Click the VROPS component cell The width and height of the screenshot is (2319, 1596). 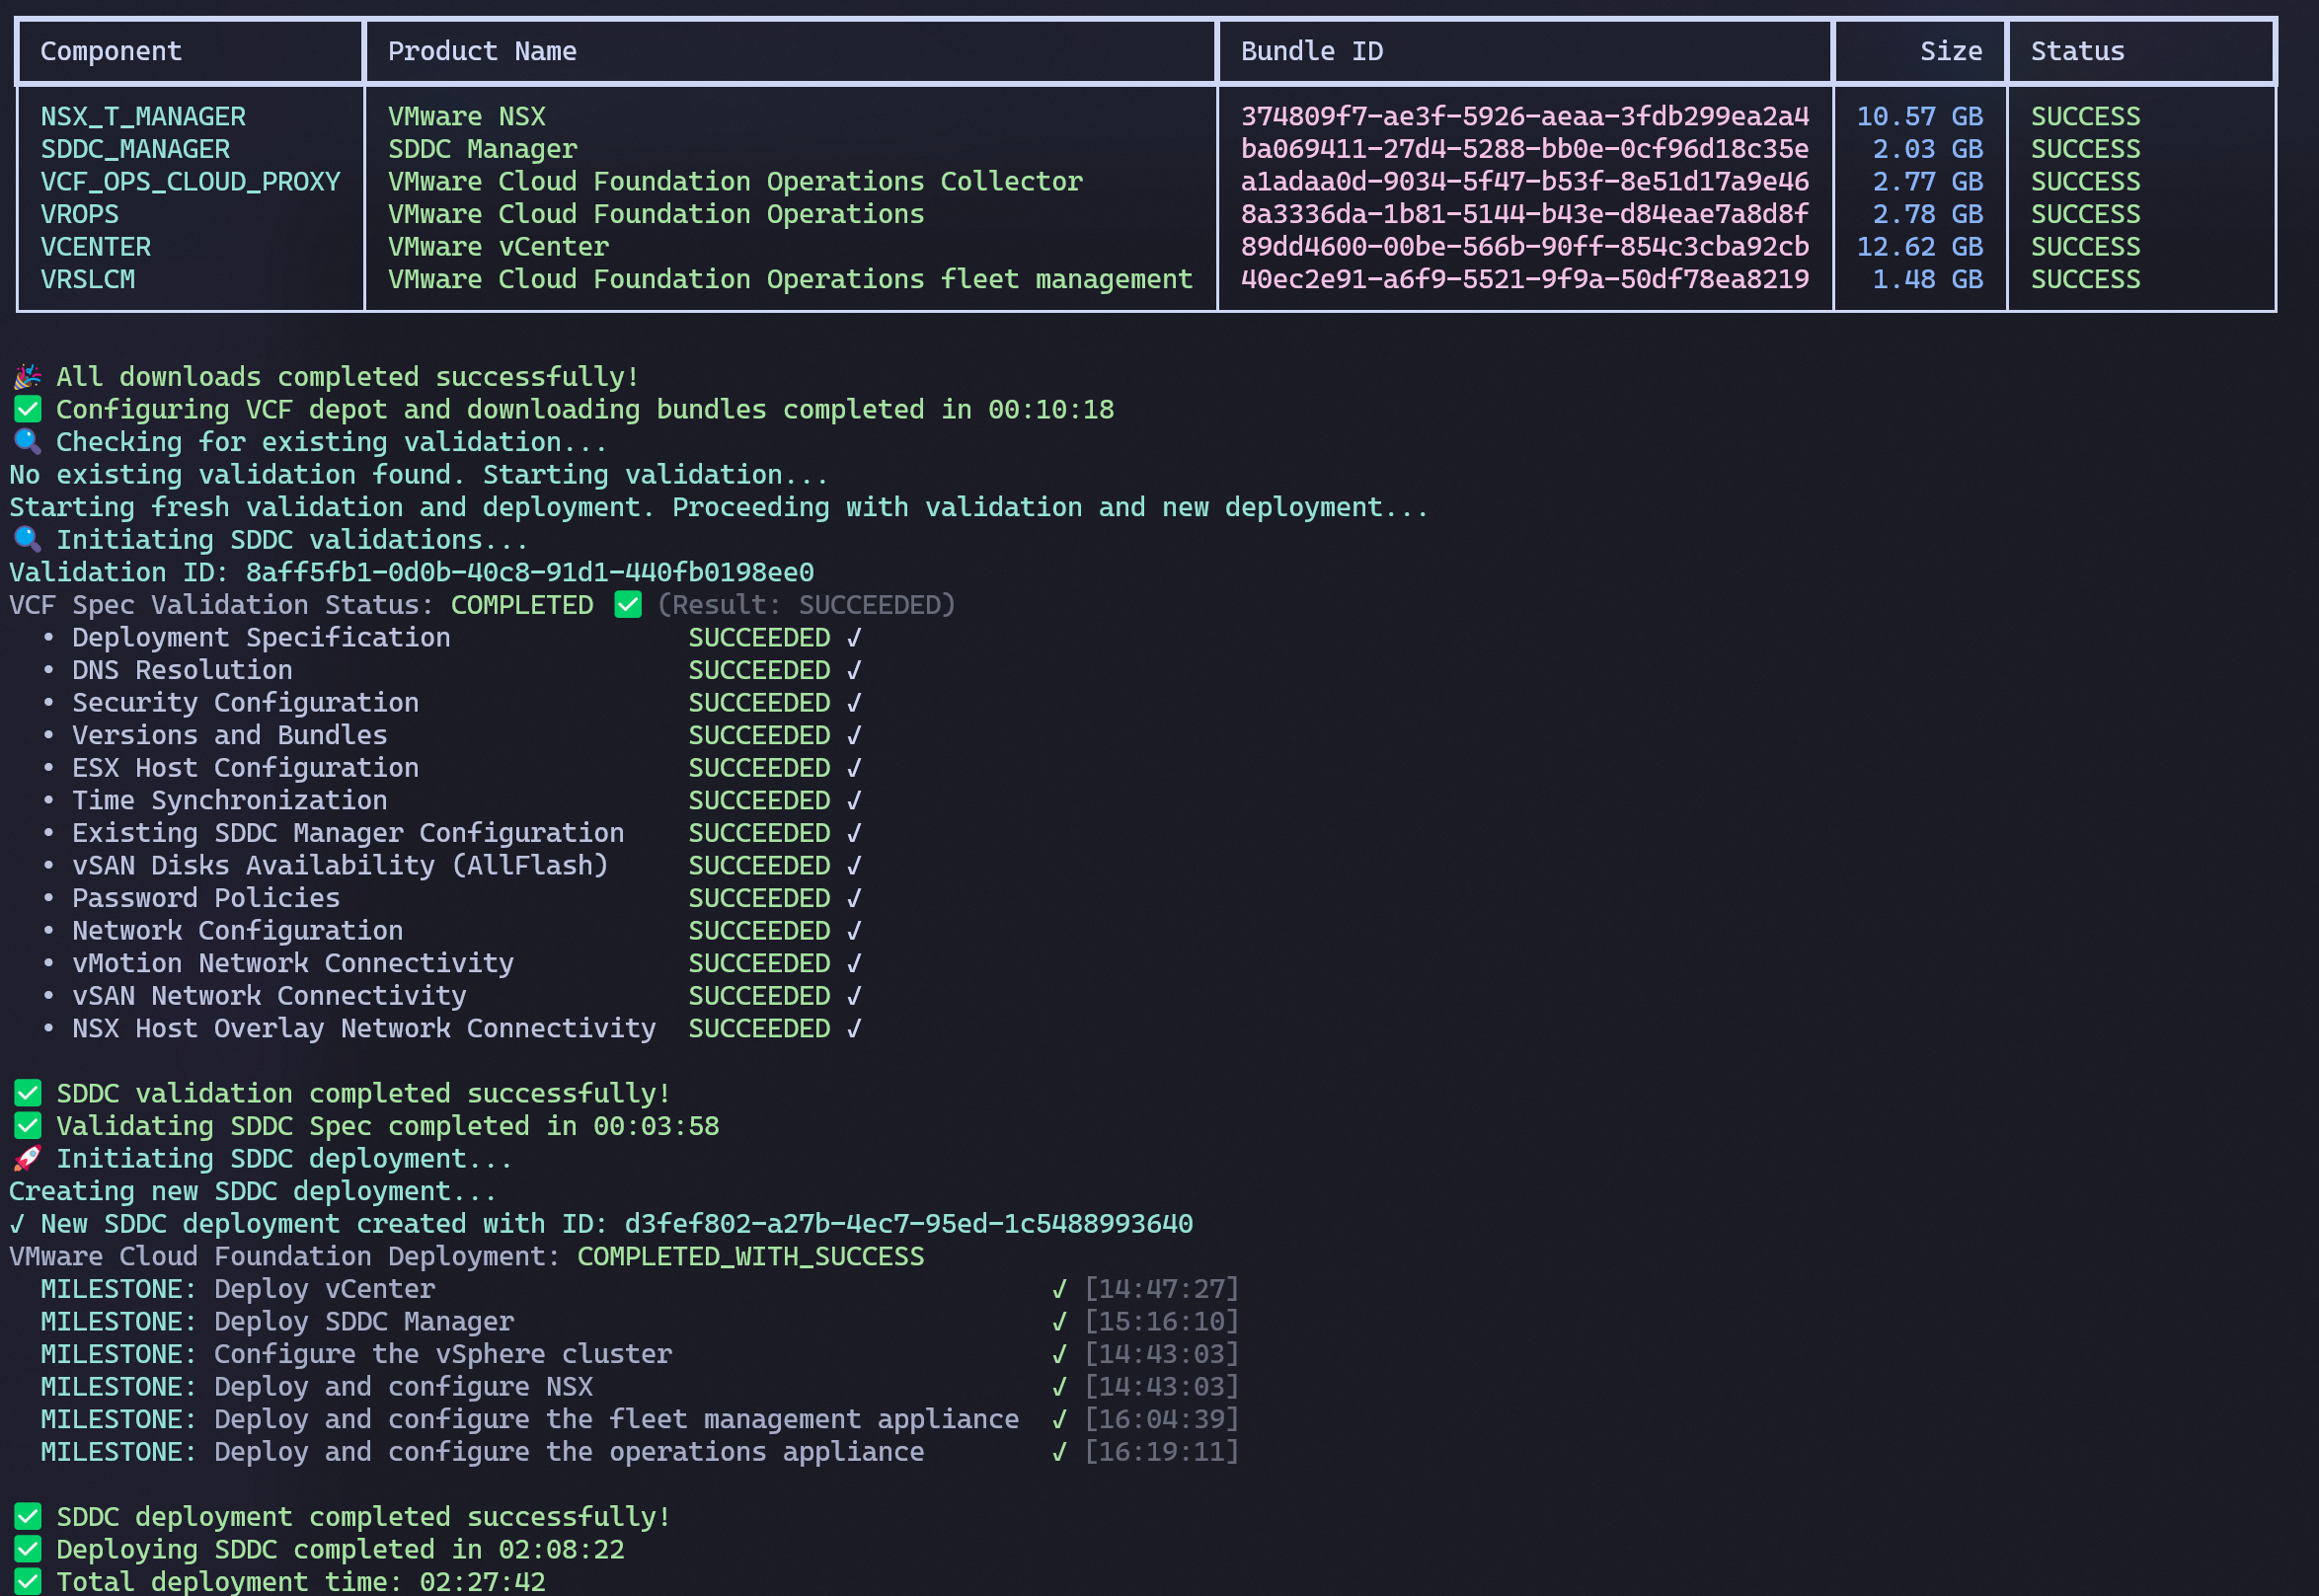[80, 214]
